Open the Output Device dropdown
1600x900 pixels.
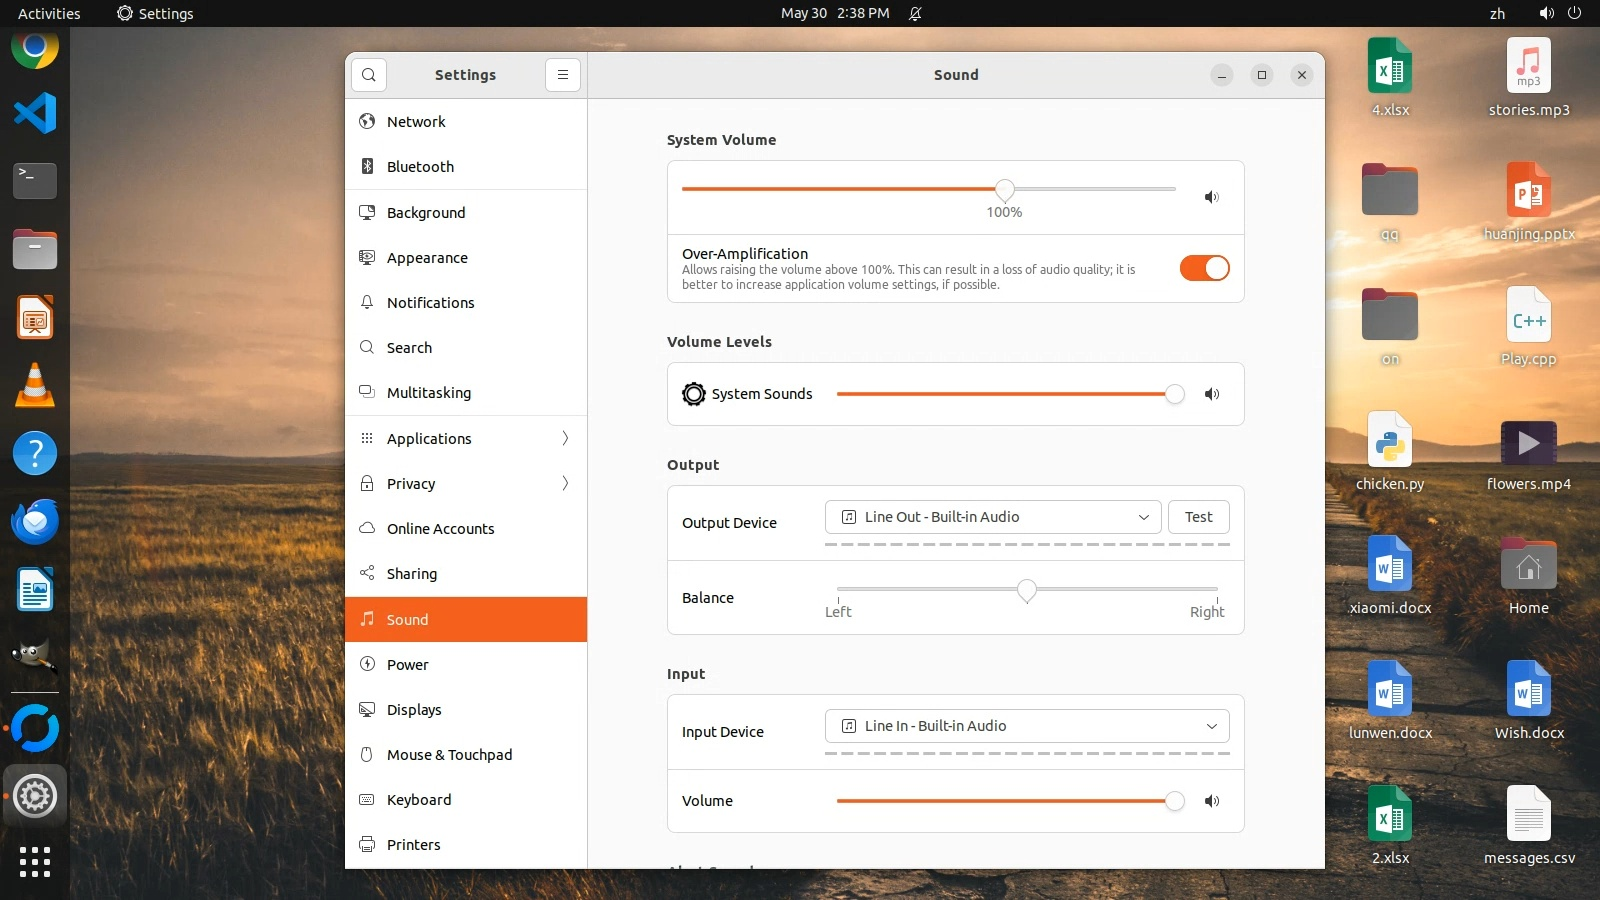coord(993,517)
